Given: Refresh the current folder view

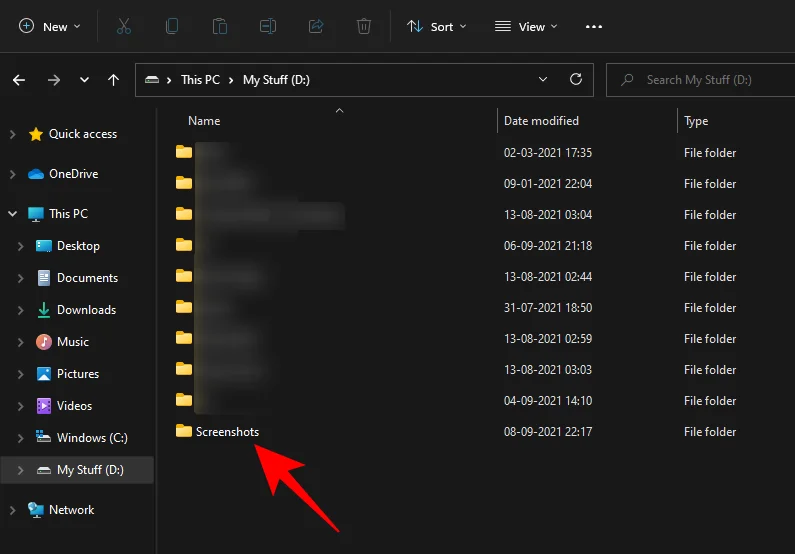Looking at the screenshot, I should [575, 80].
